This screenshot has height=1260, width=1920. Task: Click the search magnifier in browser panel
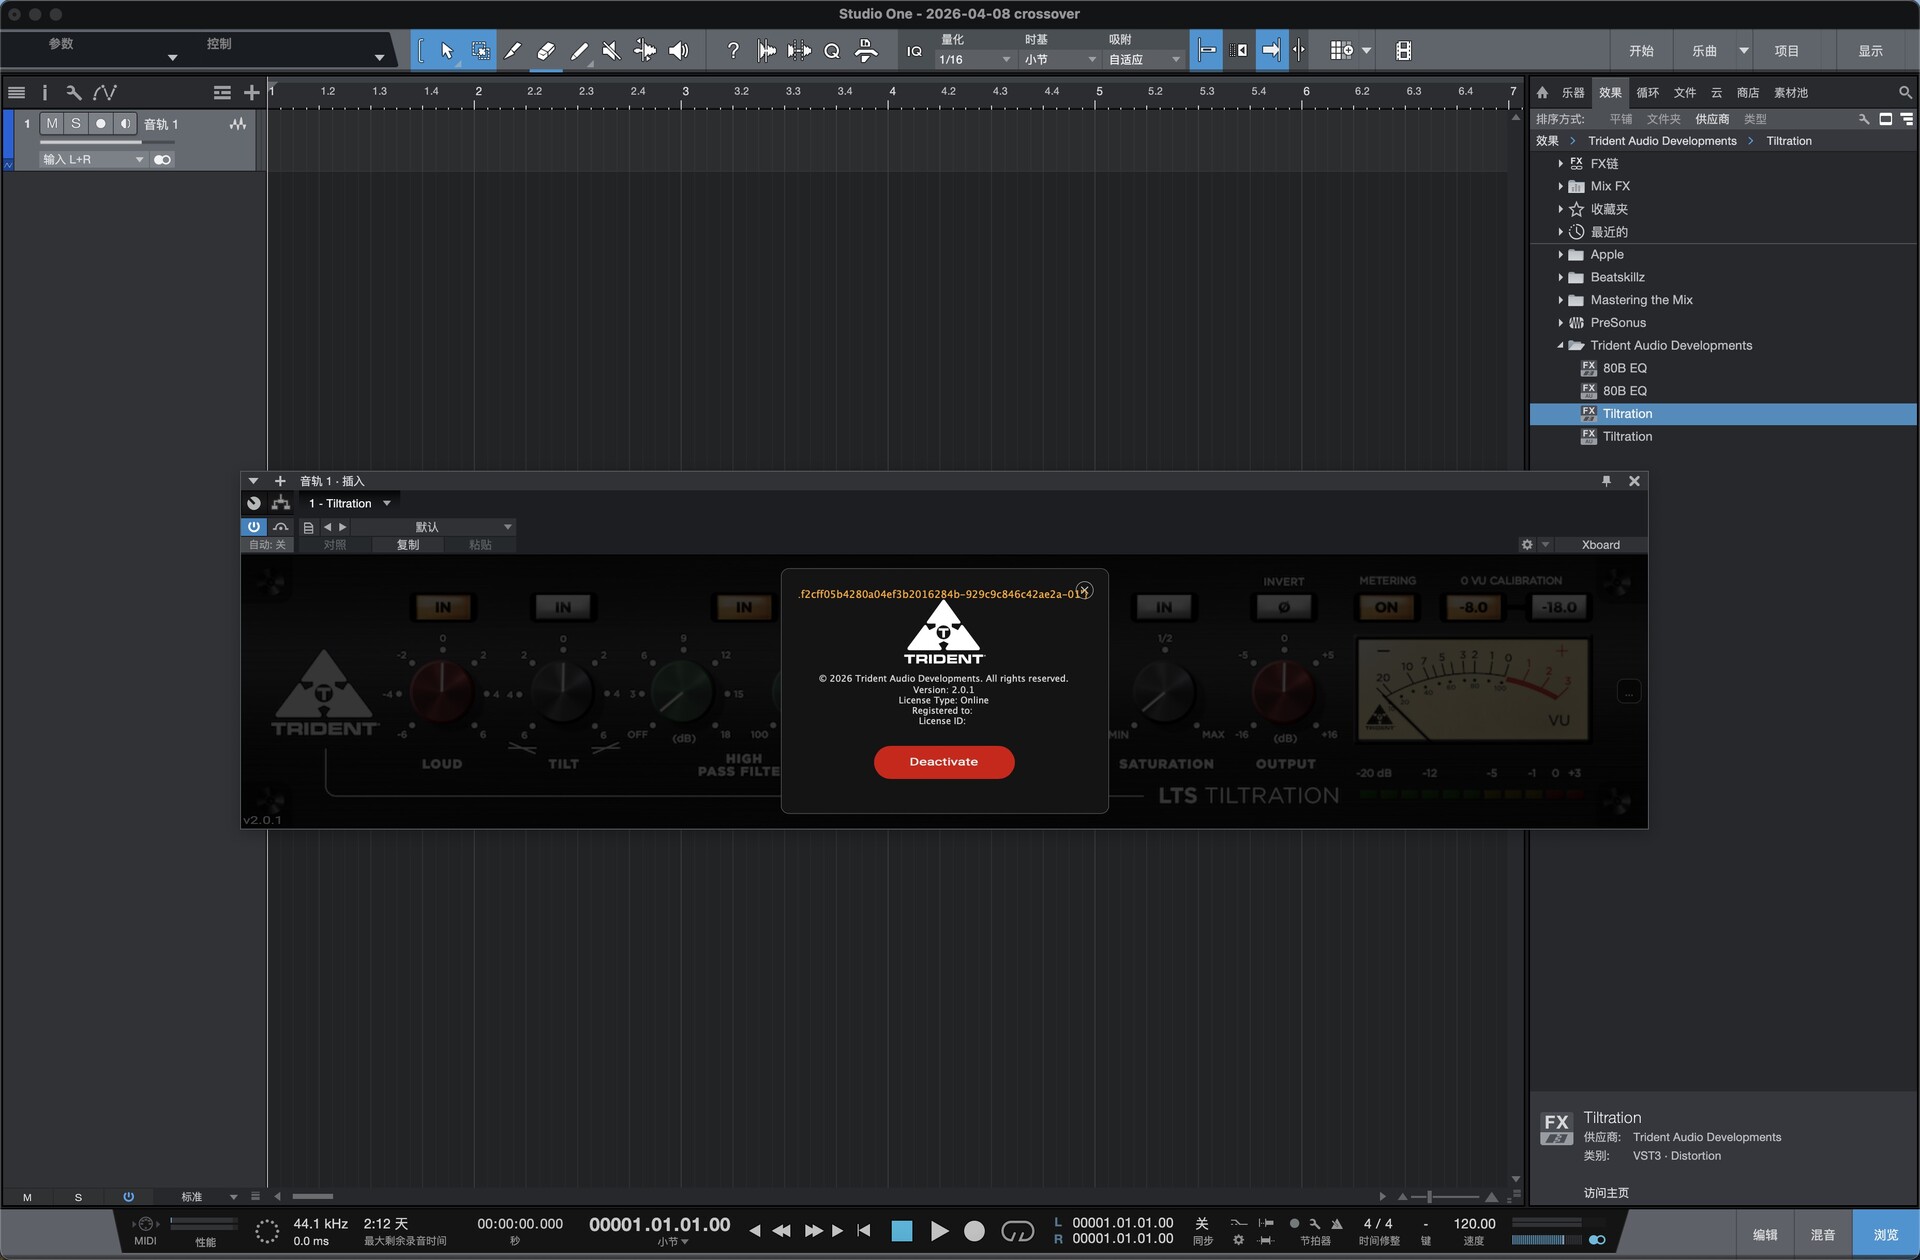pyautogui.click(x=1905, y=92)
